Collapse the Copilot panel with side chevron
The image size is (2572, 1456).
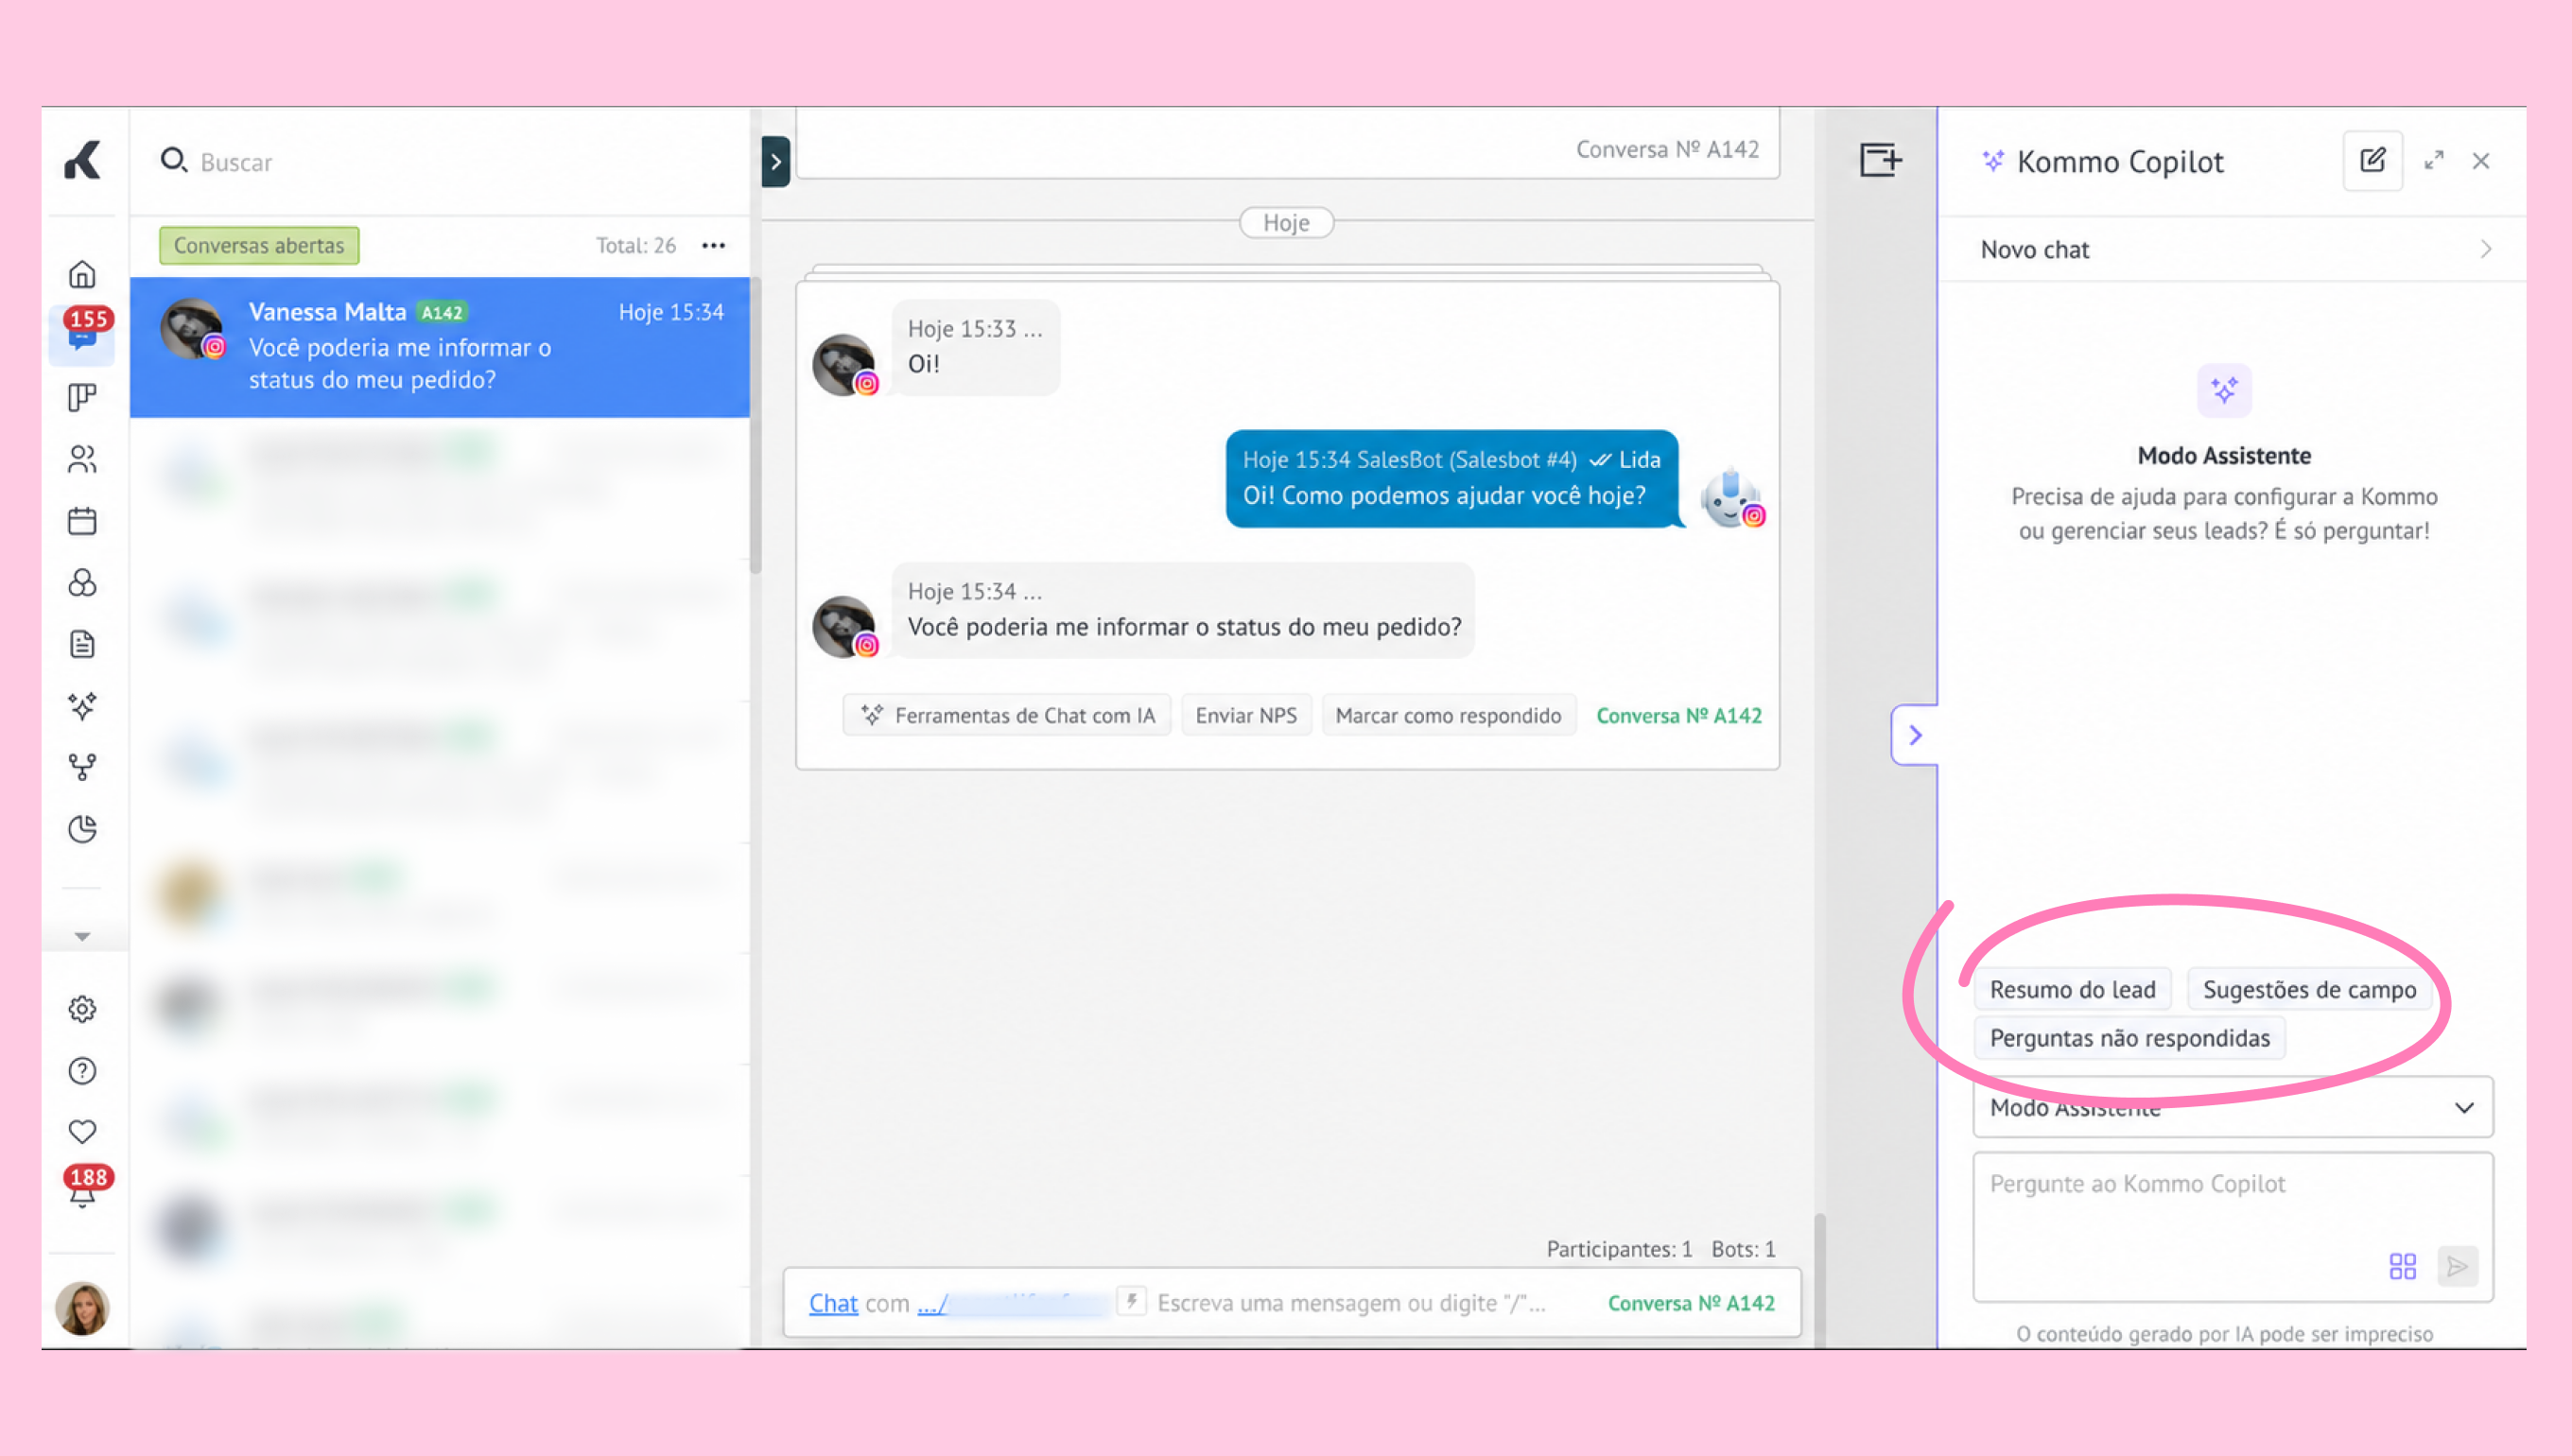[1915, 735]
